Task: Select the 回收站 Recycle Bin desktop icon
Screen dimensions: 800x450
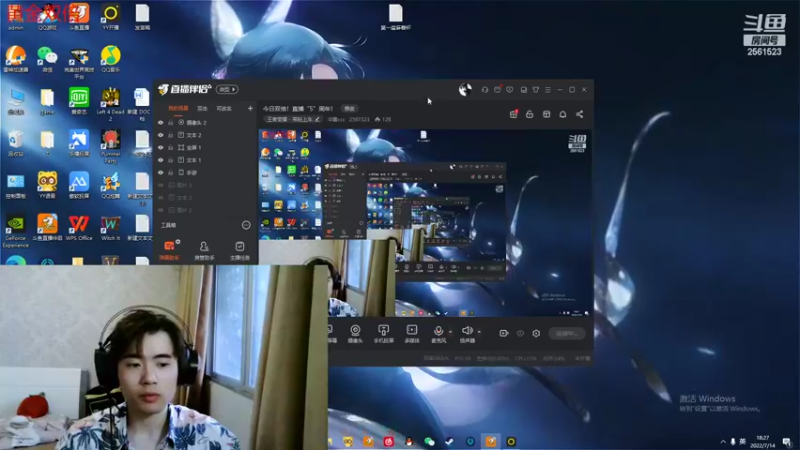Action: point(16,143)
